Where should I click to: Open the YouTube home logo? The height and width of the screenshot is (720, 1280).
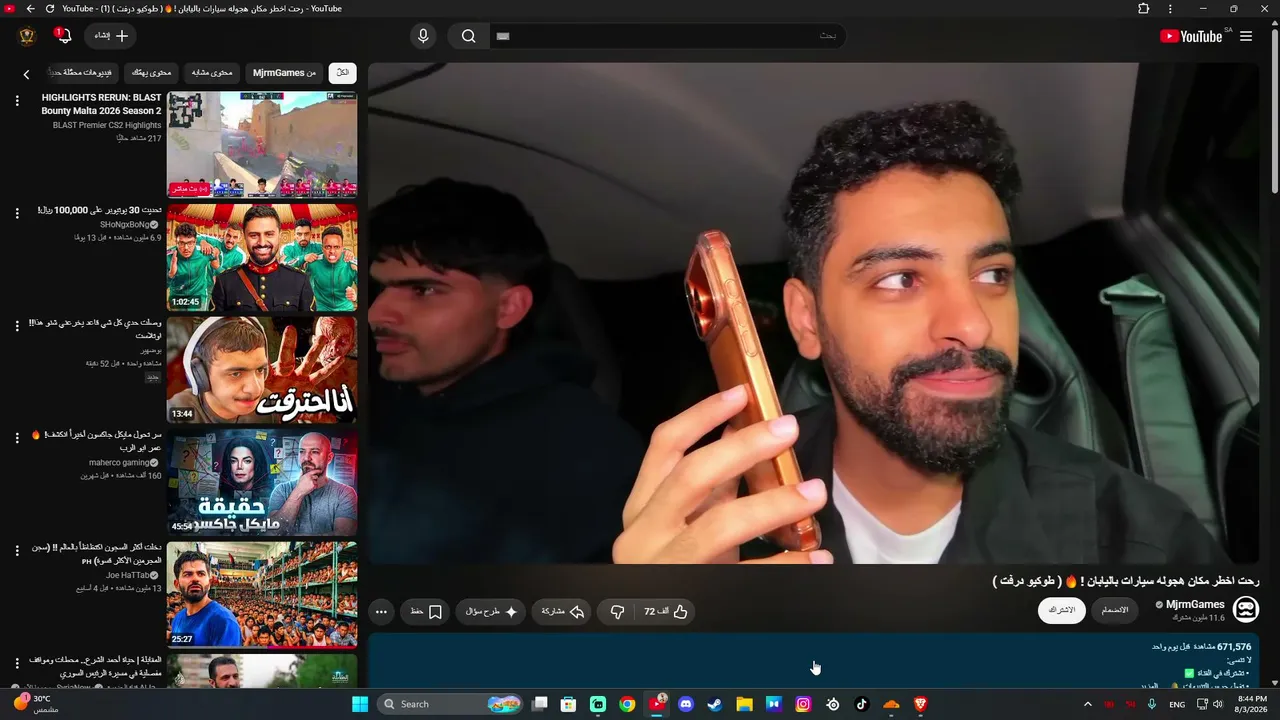tap(1191, 36)
